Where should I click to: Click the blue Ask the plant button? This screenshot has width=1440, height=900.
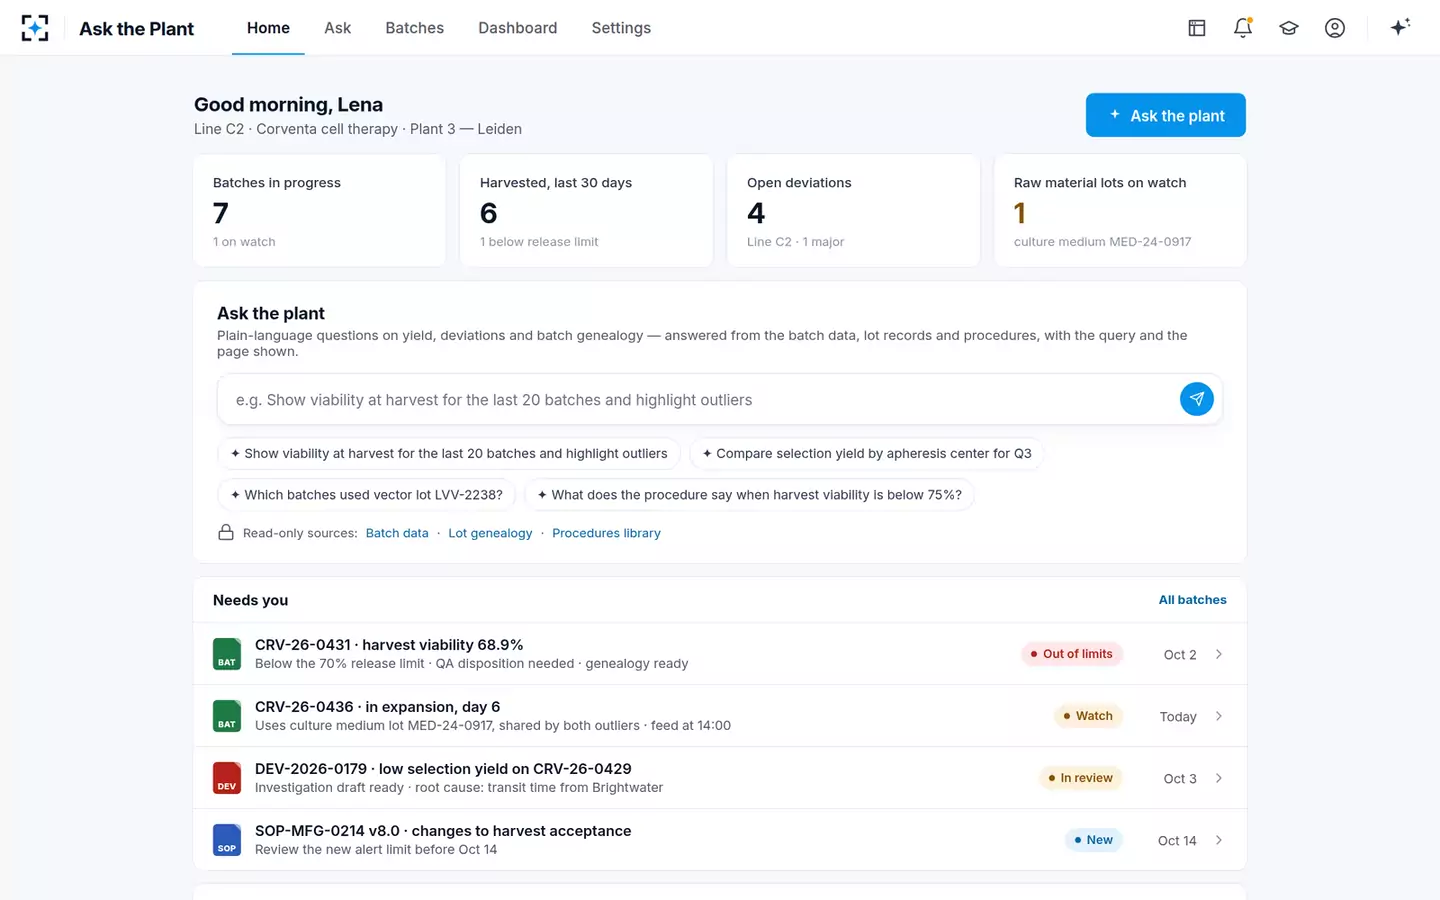pos(1166,115)
